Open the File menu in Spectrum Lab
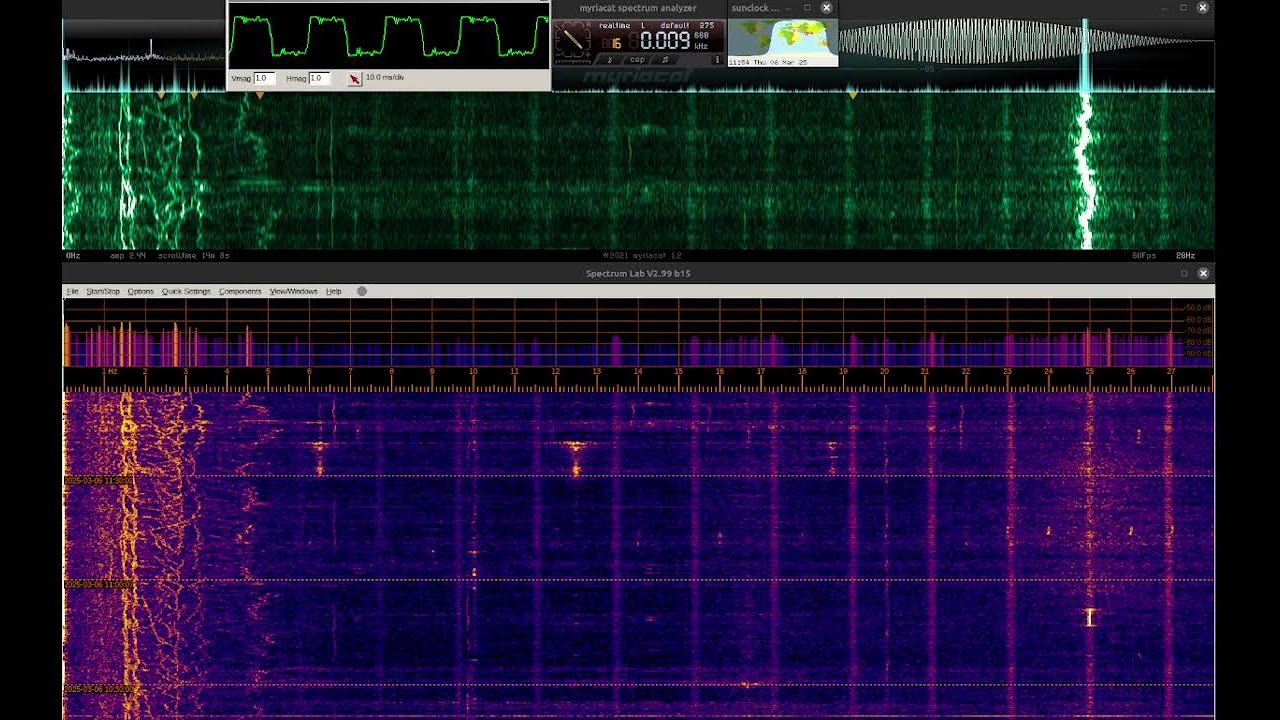This screenshot has height=720, width=1280. [72, 291]
